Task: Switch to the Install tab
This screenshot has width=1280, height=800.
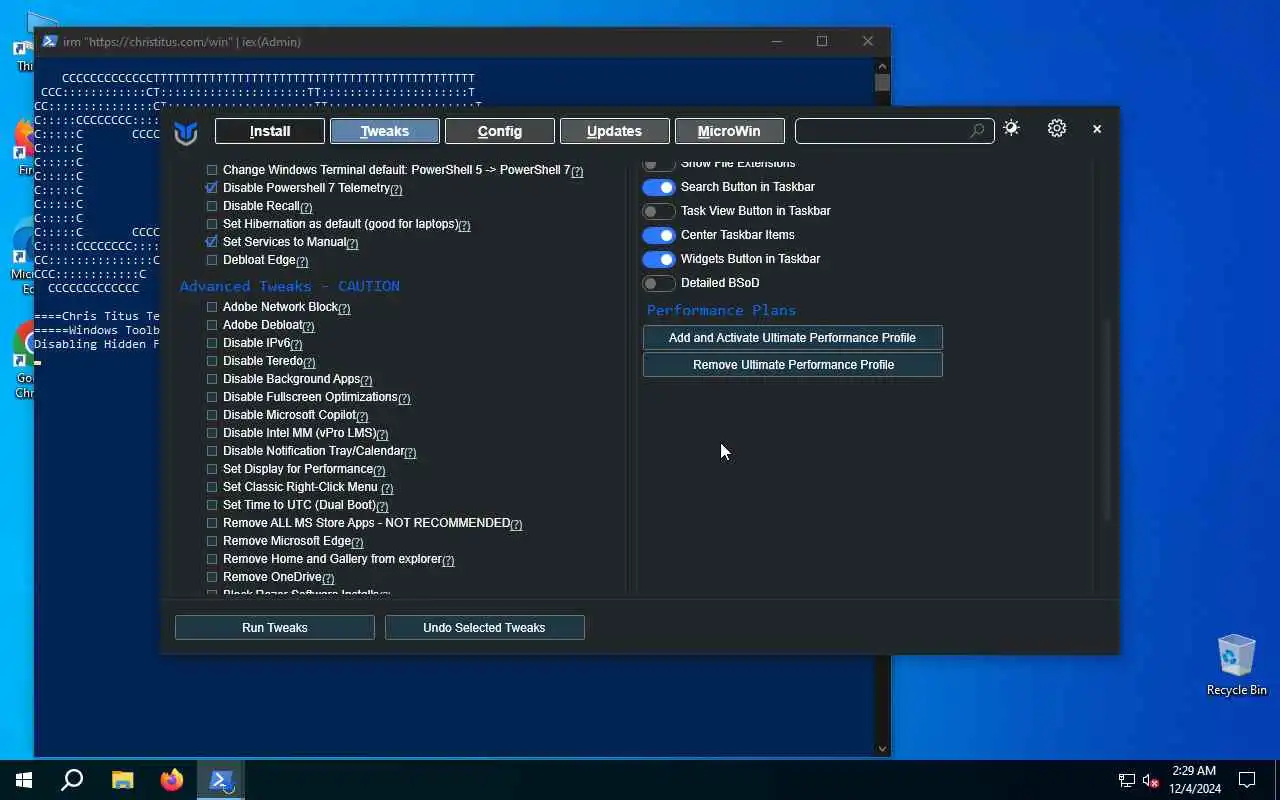Action: [x=270, y=131]
